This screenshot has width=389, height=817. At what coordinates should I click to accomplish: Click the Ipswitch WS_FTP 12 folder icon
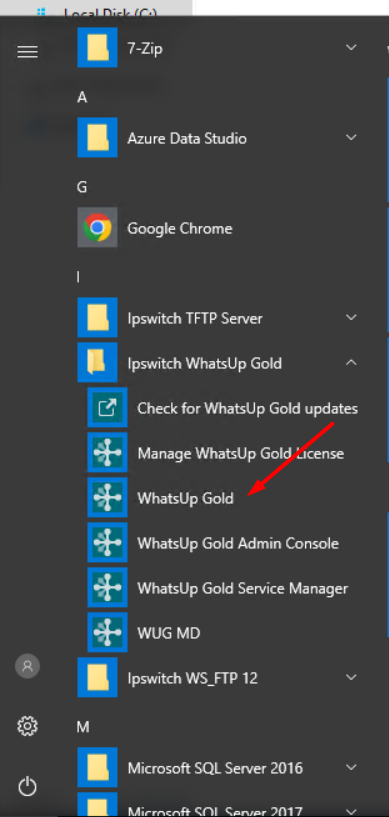(x=97, y=678)
